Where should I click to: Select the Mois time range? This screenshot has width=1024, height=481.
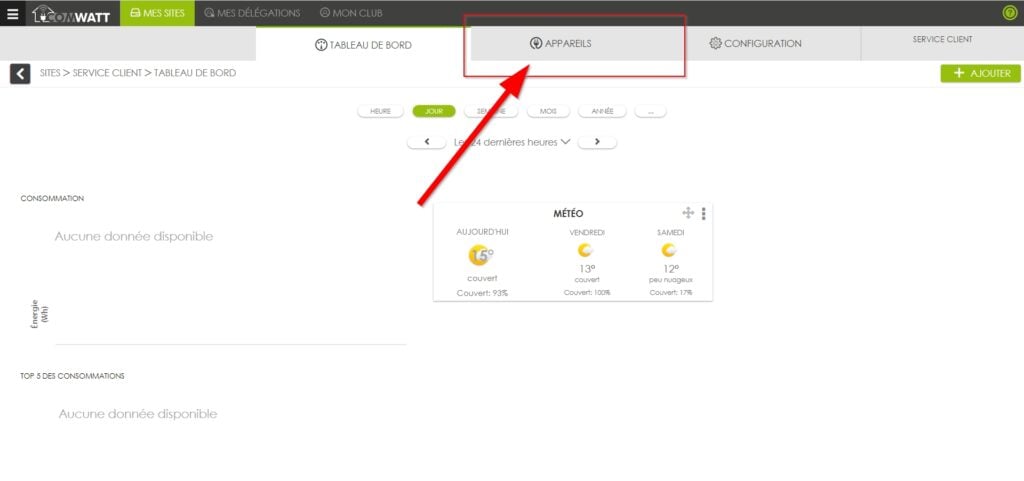pos(548,111)
